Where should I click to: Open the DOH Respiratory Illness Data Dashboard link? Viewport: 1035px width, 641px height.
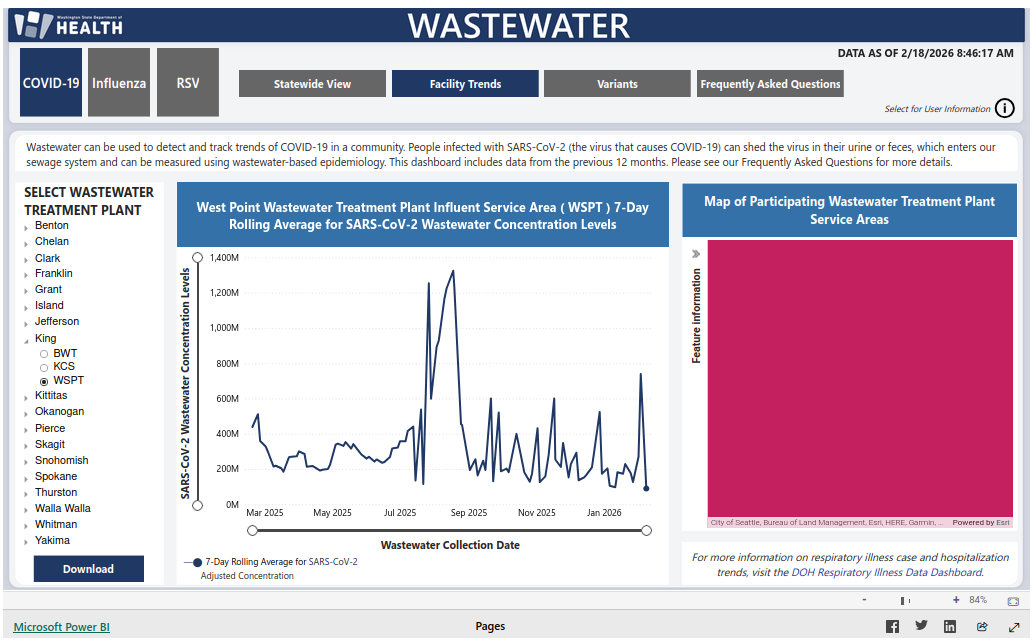click(x=886, y=573)
